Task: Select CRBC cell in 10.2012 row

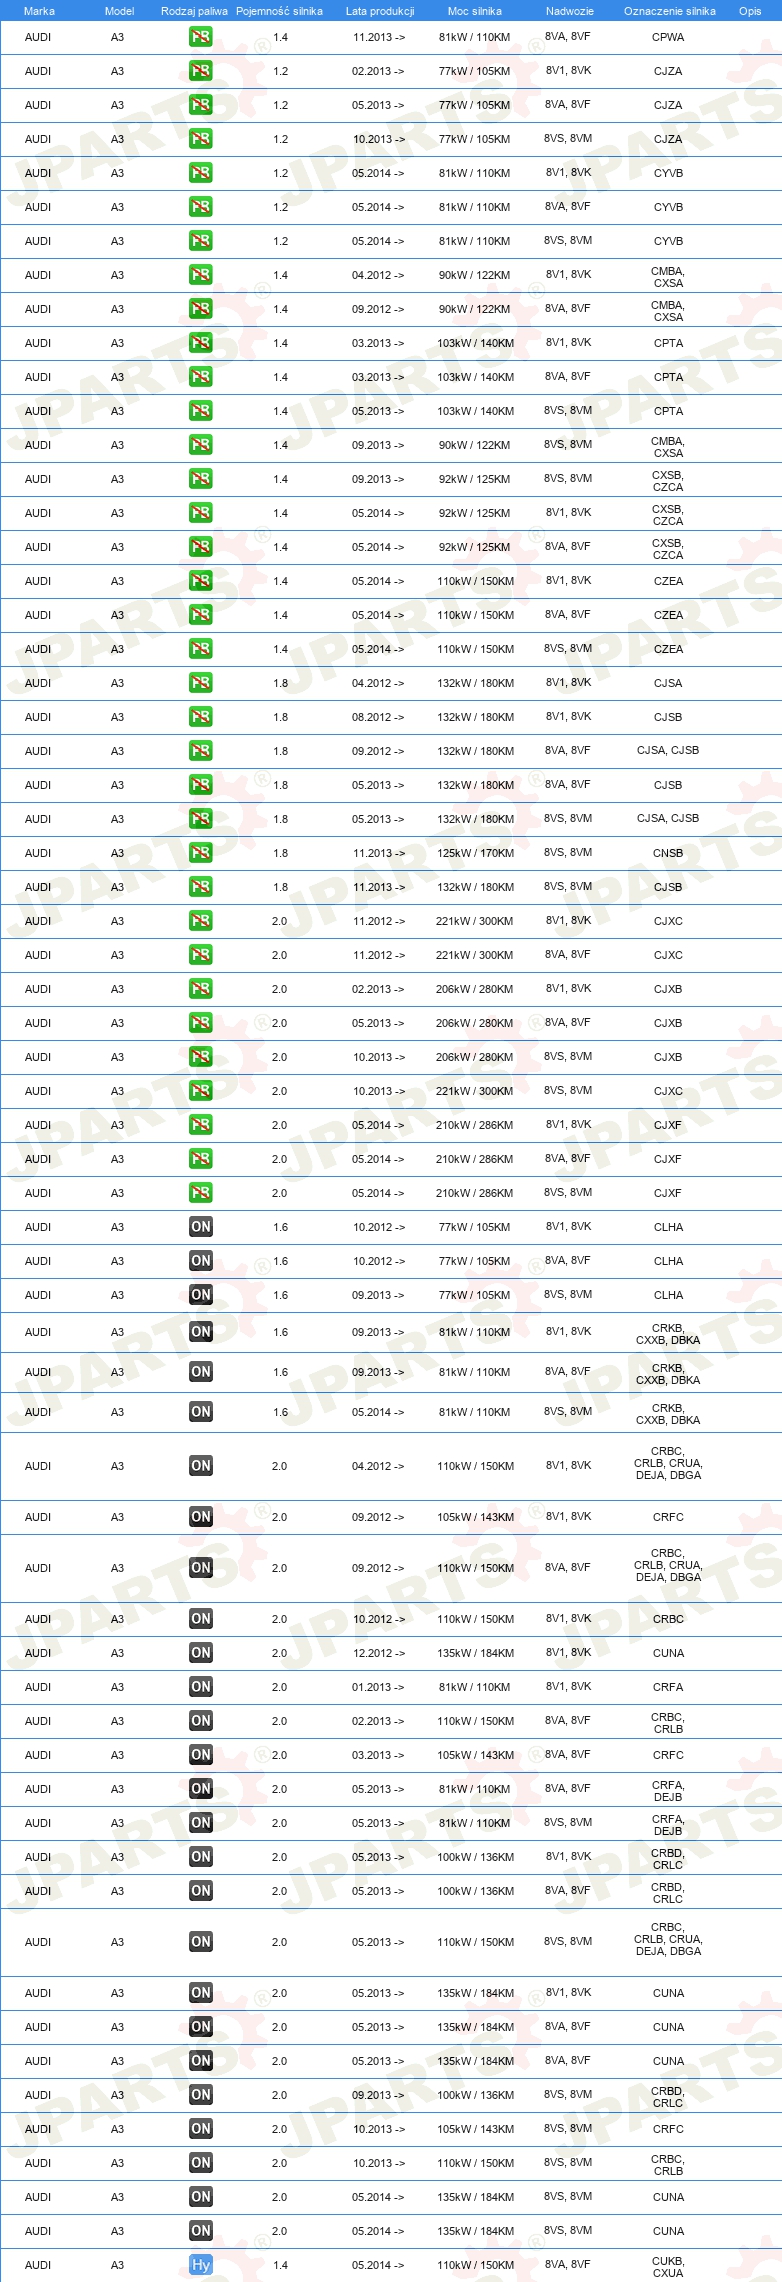Action: [x=668, y=1619]
